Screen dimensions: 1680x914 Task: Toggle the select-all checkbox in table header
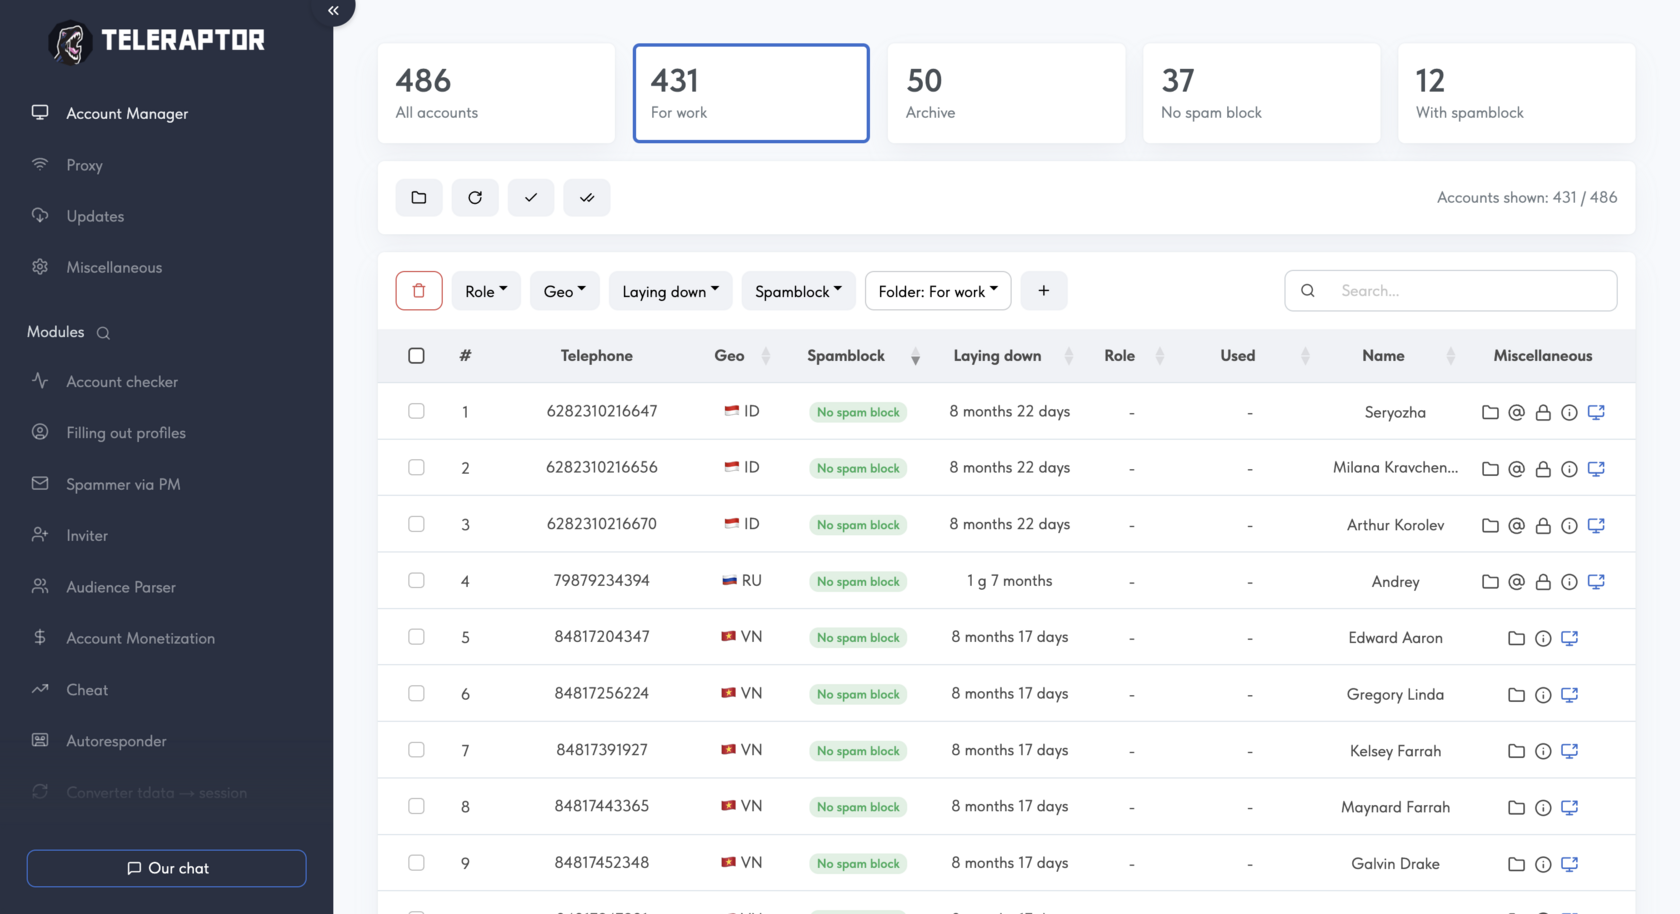pyautogui.click(x=417, y=356)
